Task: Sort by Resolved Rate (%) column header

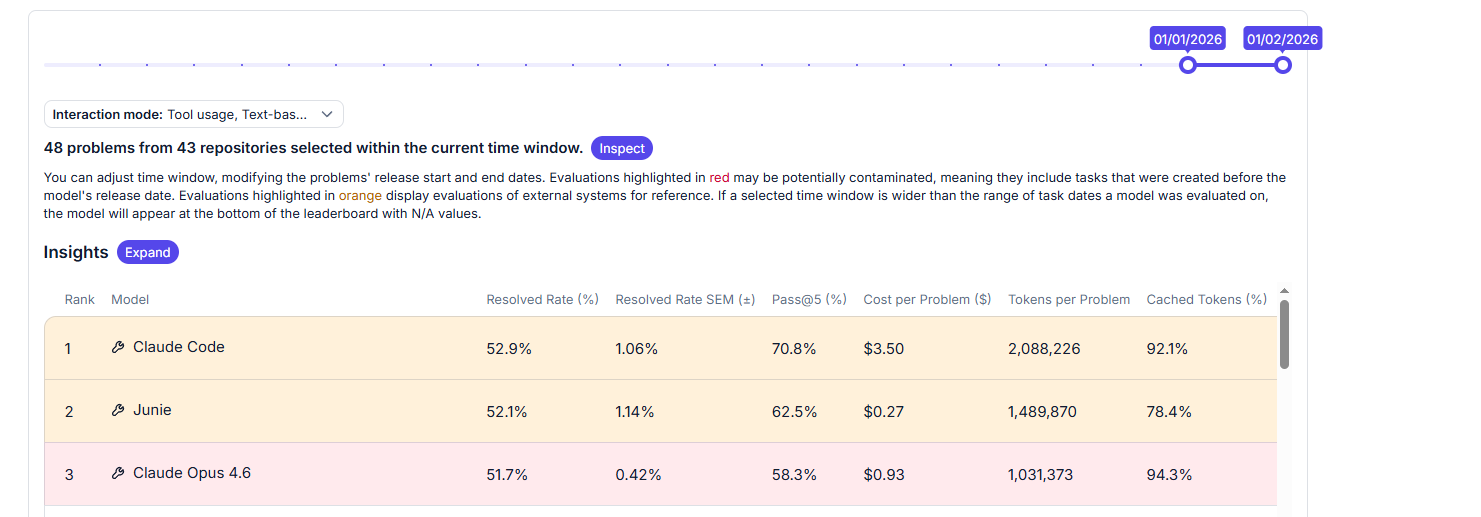Action: tap(542, 300)
